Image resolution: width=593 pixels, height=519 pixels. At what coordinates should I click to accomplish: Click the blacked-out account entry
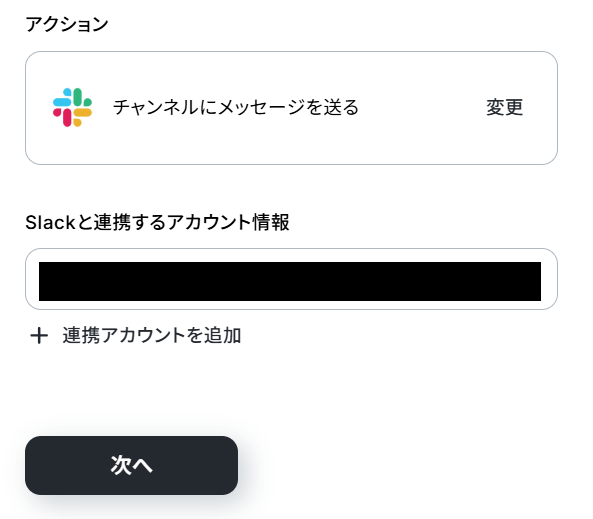point(290,281)
